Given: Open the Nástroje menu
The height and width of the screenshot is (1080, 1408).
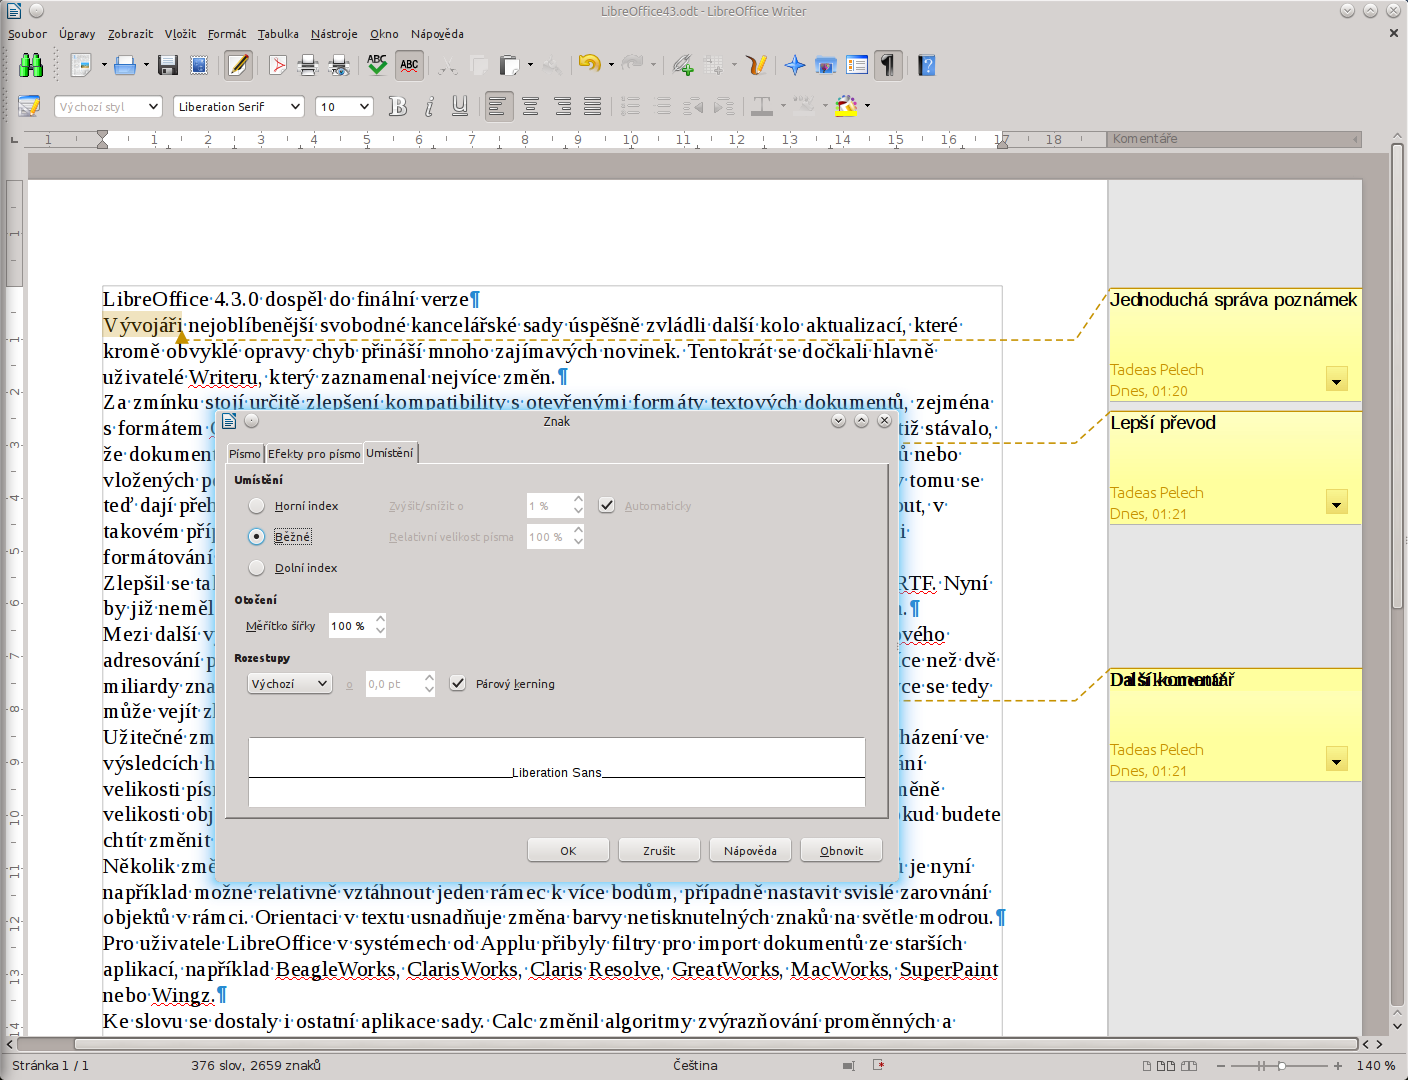Looking at the screenshot, I should 334,34.
